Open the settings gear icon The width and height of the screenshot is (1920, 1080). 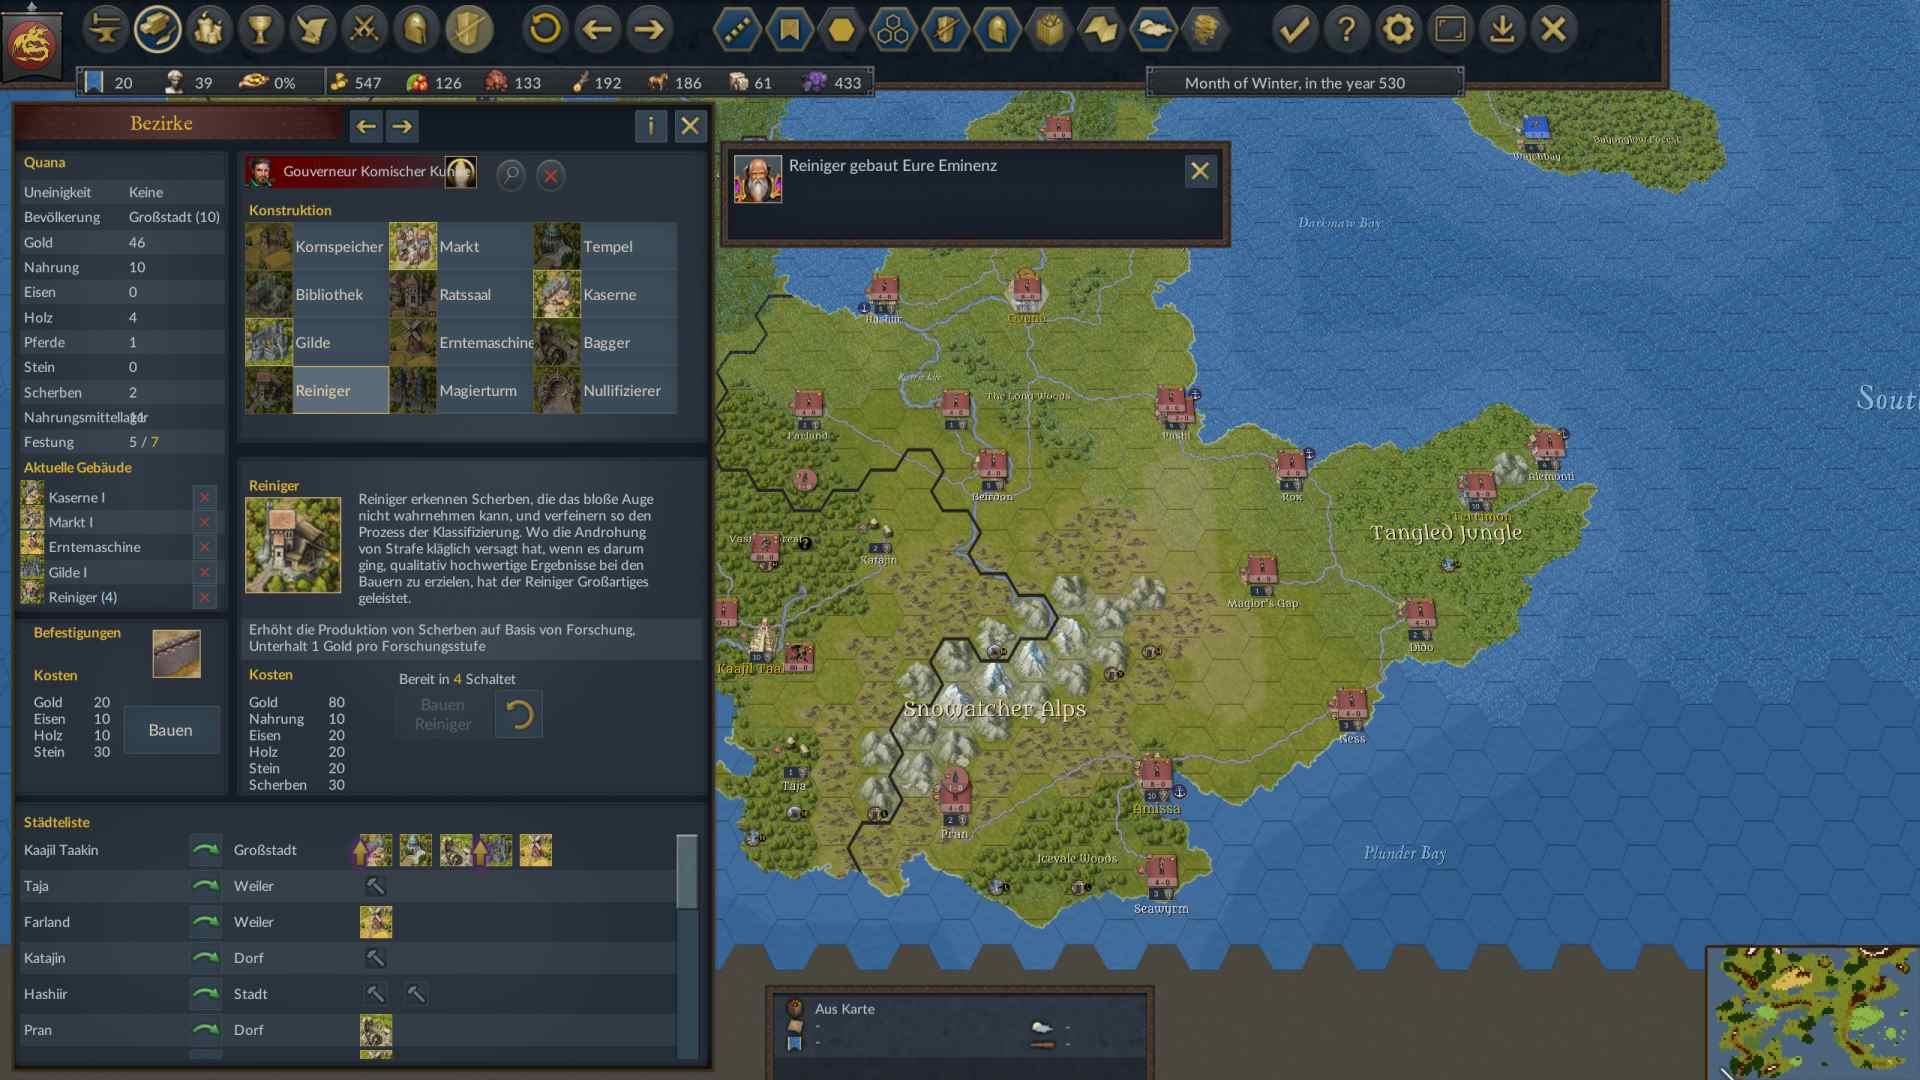[1398, 29]
